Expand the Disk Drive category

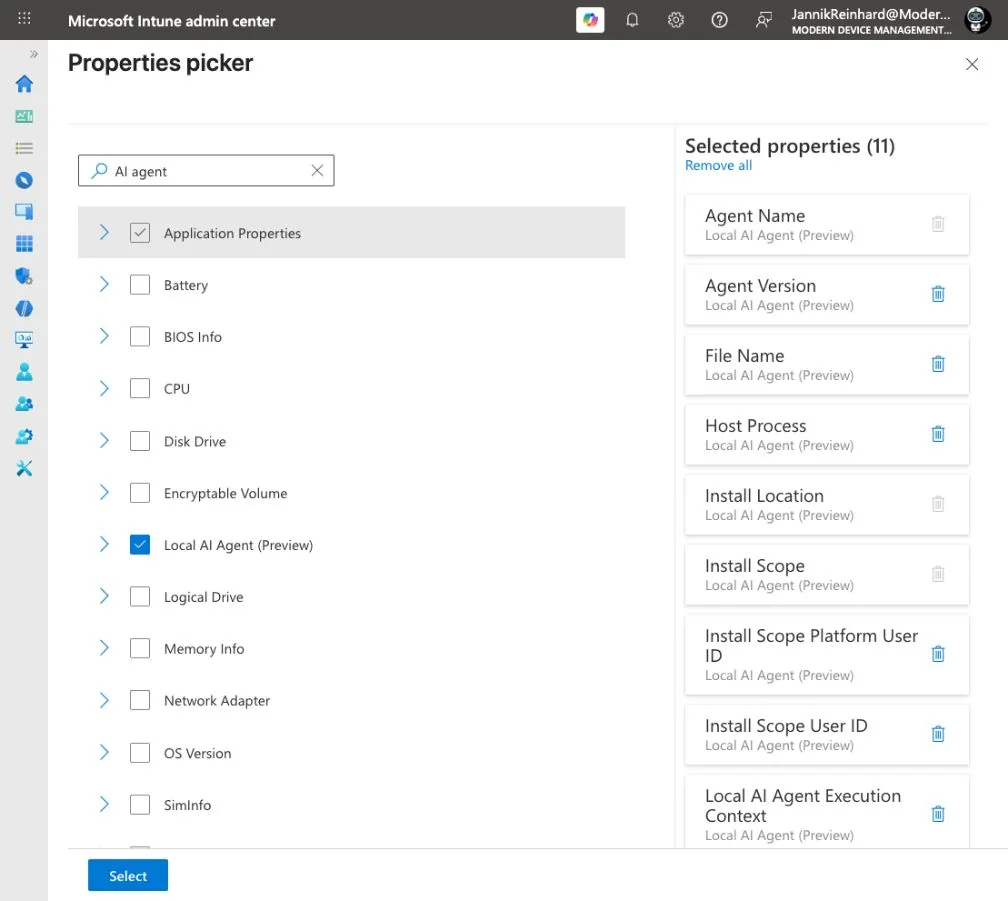[104, 441]
